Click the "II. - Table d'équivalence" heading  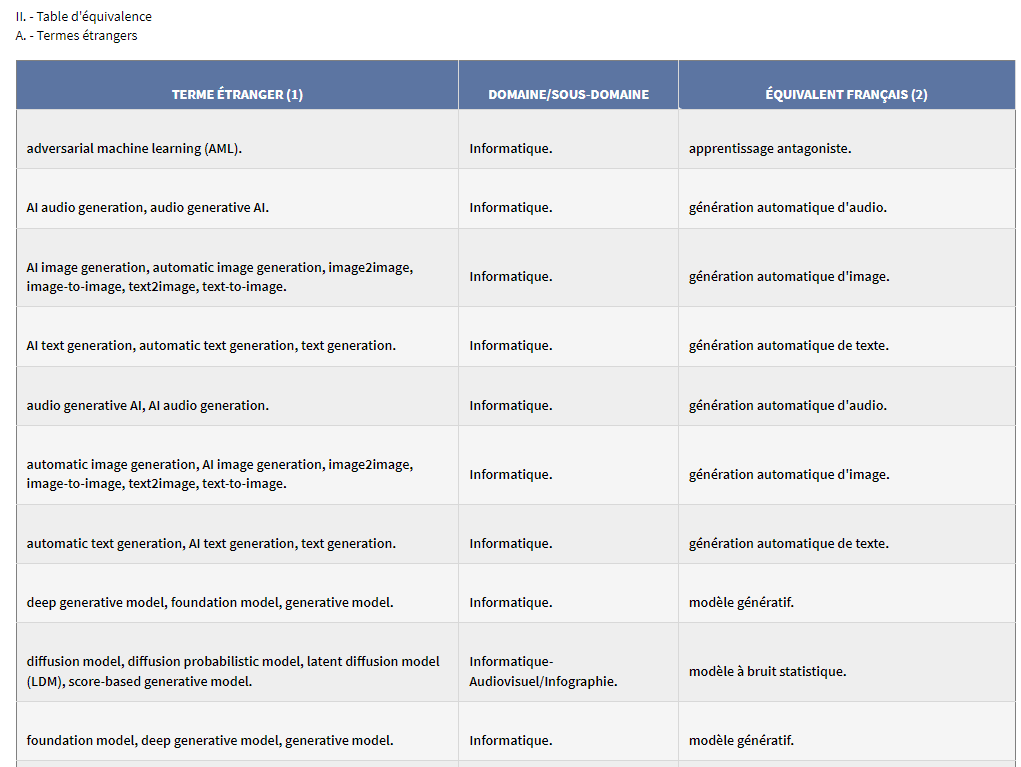[84, 16]
